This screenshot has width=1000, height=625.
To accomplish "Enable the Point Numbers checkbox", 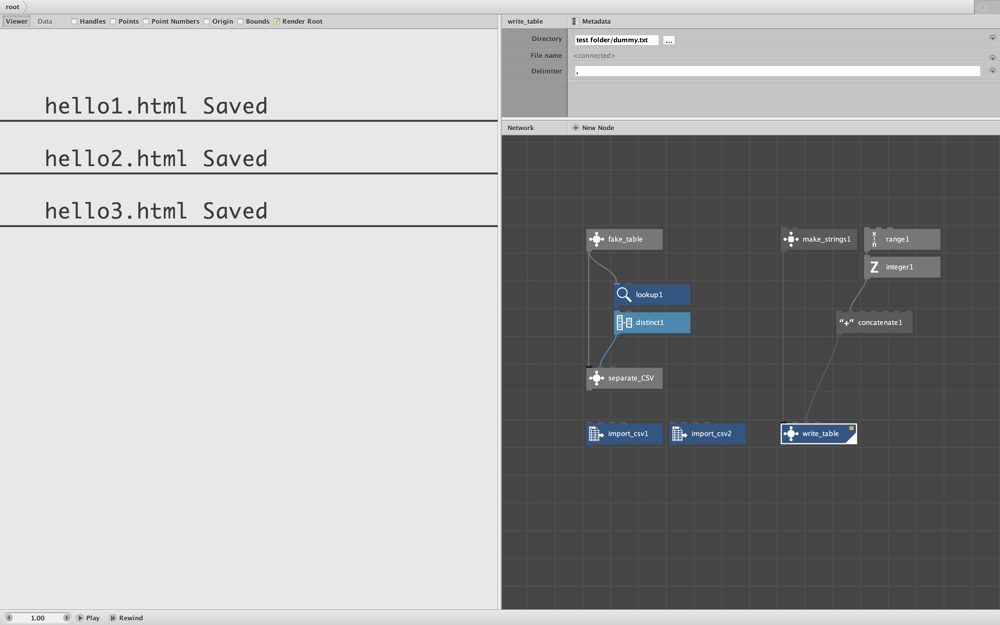I will (x=146, y=21).
